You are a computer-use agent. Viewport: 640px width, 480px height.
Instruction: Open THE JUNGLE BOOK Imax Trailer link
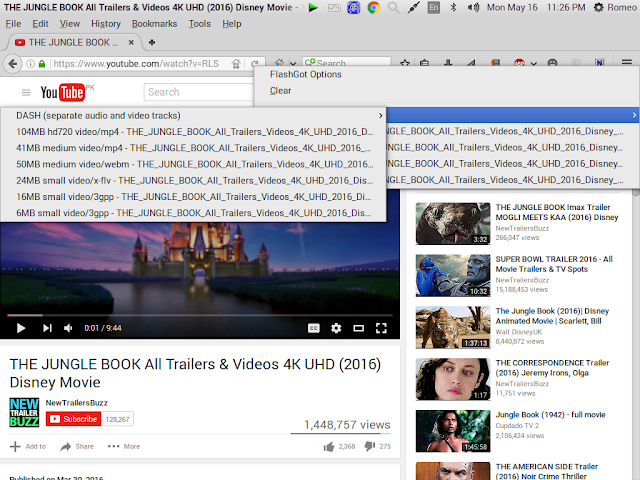557,212
